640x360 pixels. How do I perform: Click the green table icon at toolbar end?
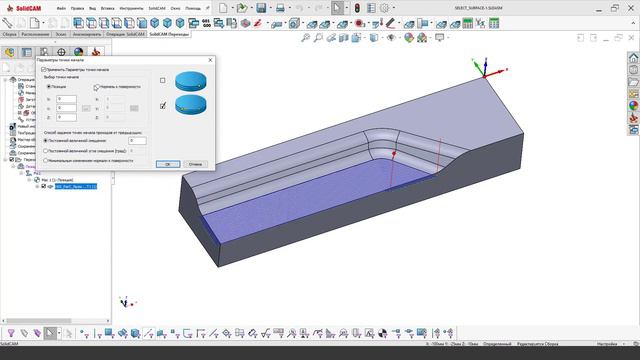pos(494,23)
